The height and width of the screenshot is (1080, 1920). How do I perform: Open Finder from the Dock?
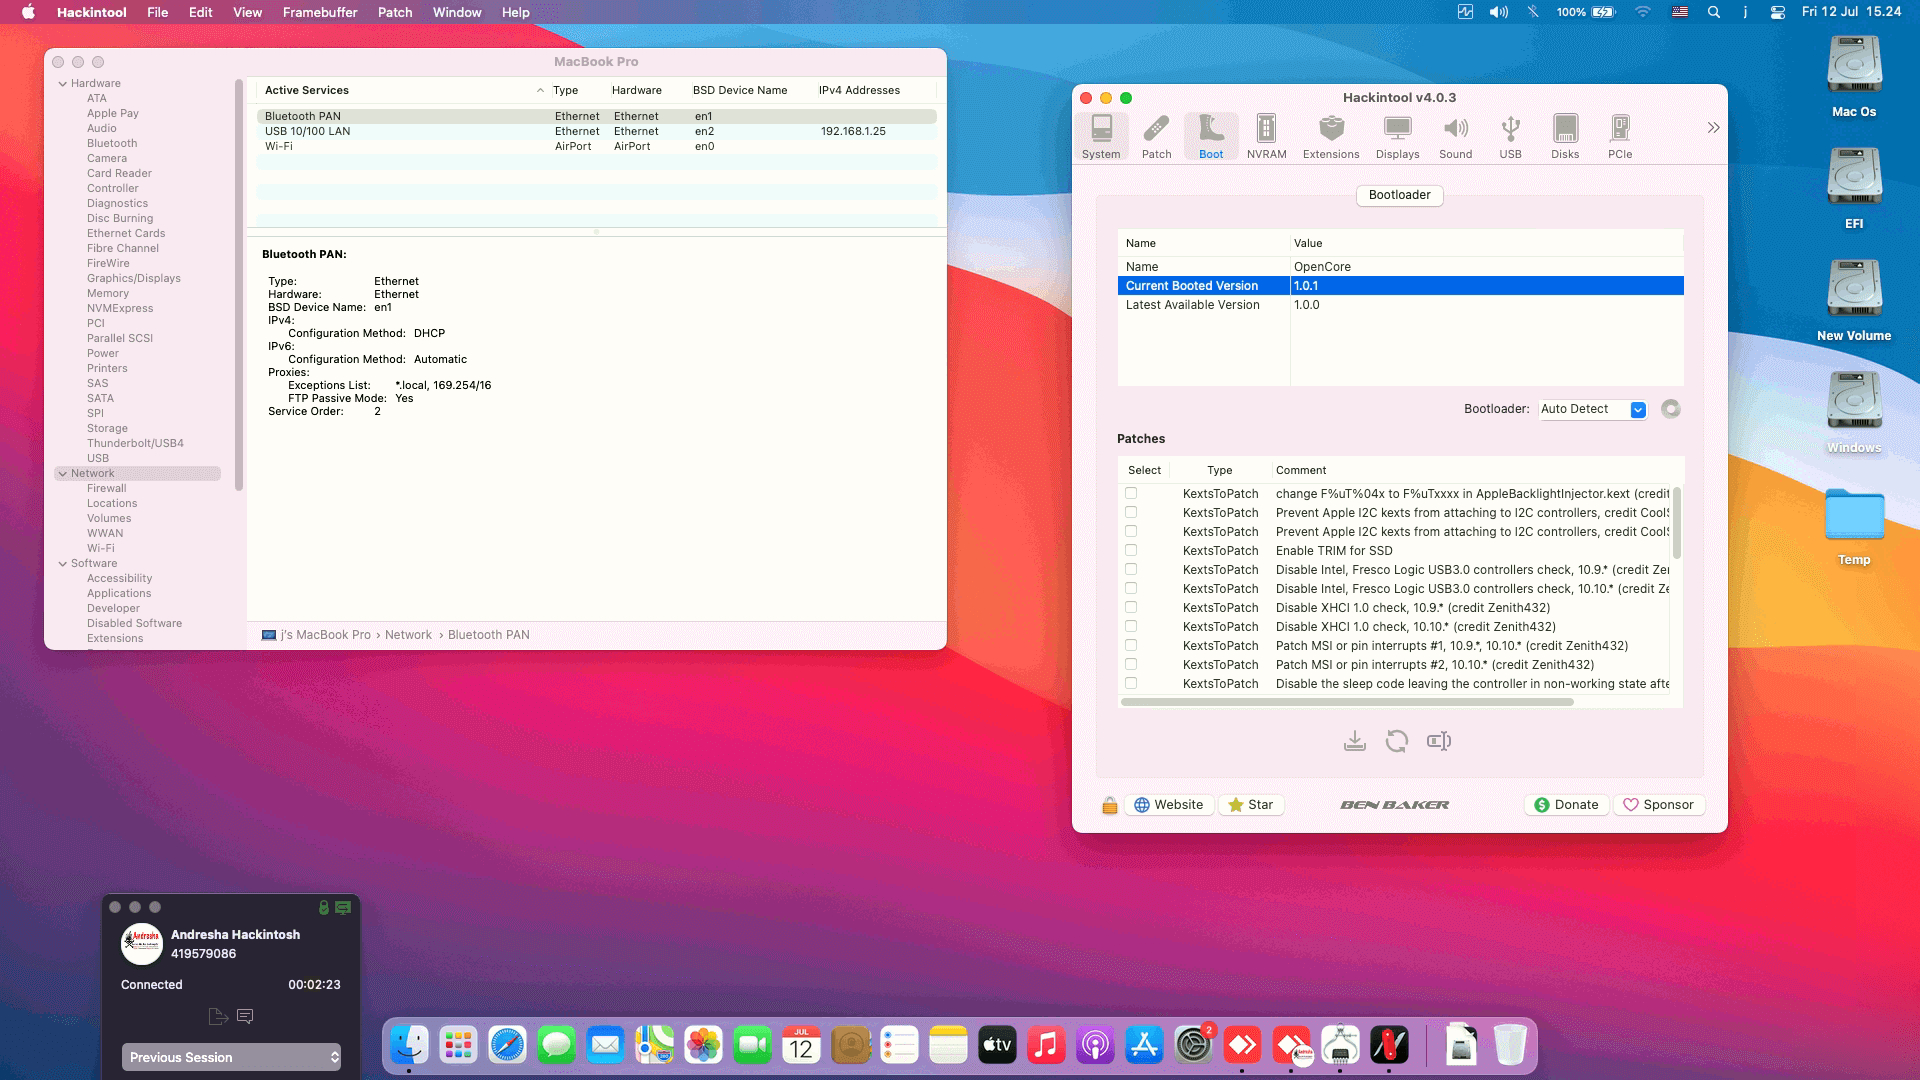click(x=409, y=1046)
